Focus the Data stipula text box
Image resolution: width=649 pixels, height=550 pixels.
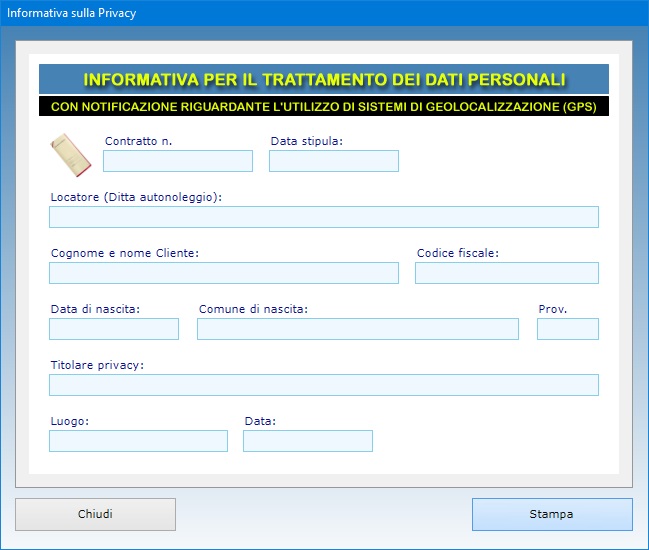pyautogui.click(x=333, y=161)
